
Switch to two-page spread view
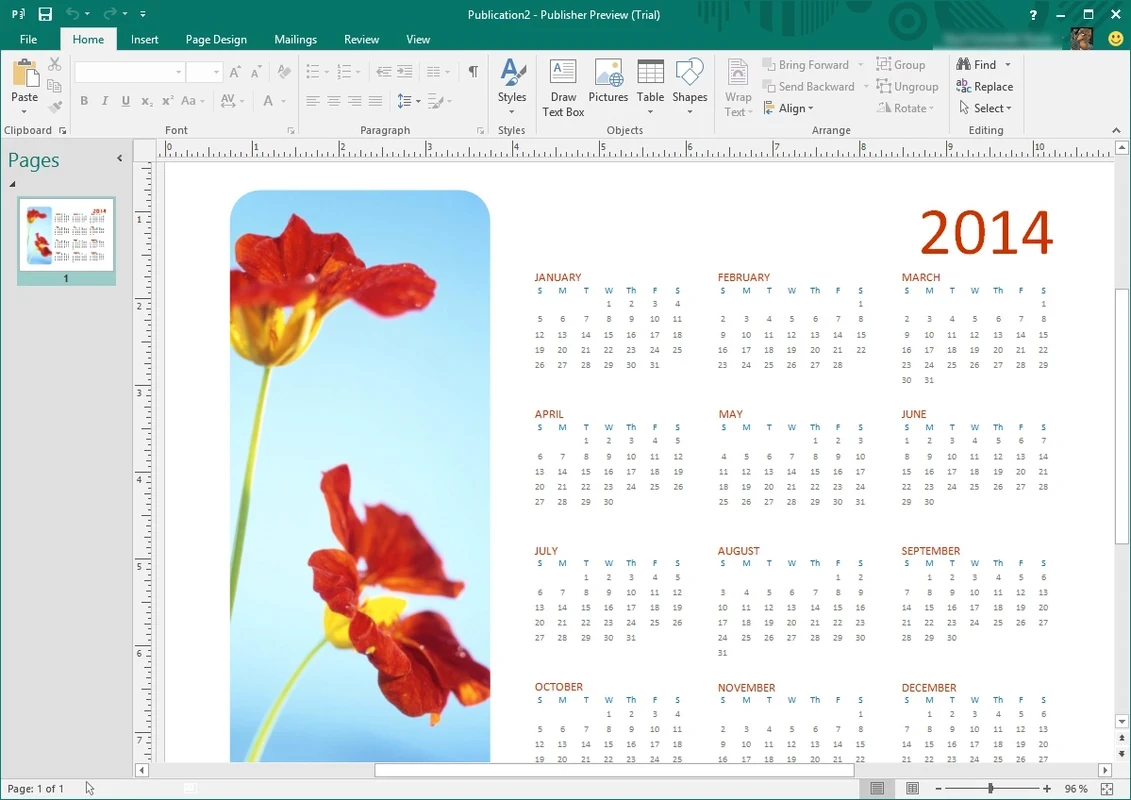pos(912,789)
